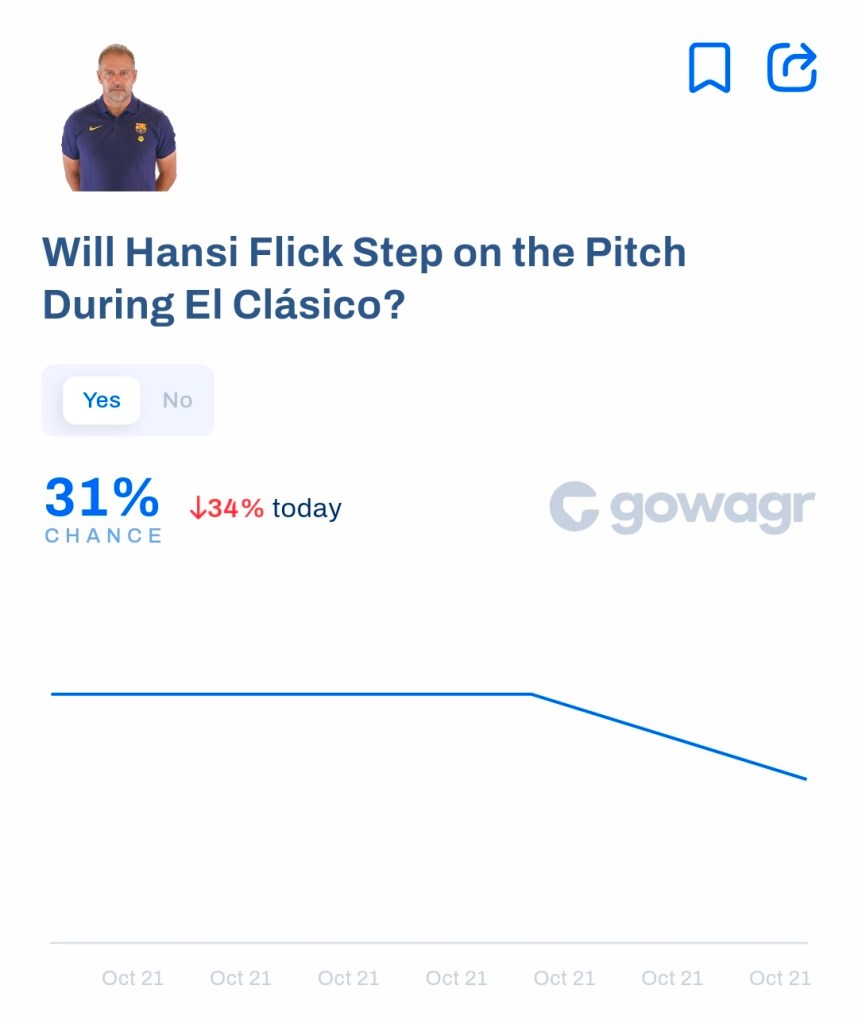The width and height of the screenshot is (858, 1024).
Task: Click the market question title
Action: [364, 279]
